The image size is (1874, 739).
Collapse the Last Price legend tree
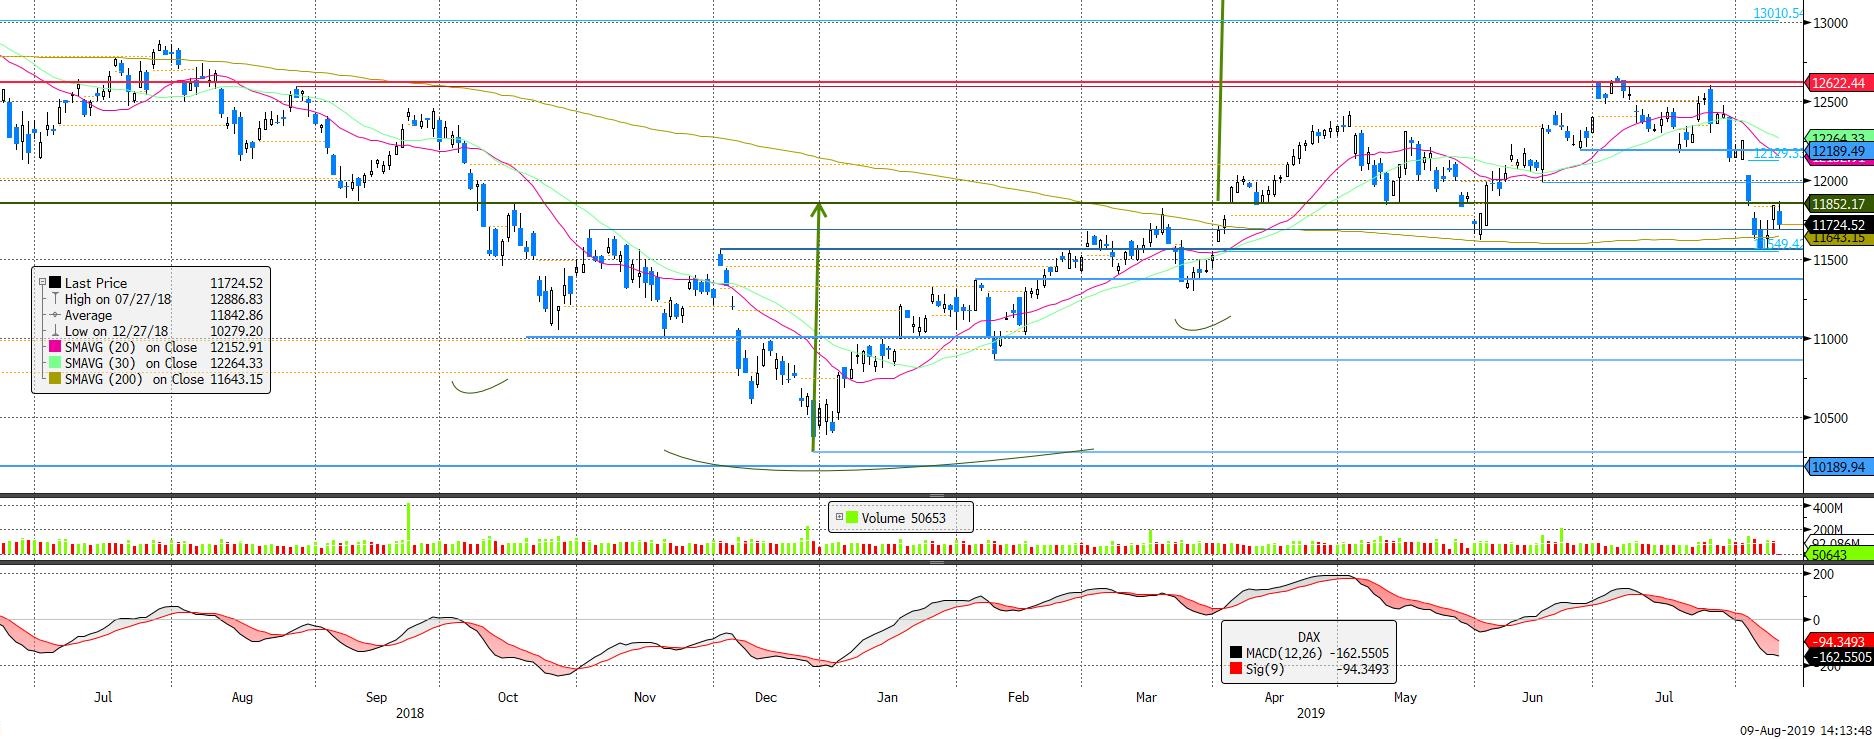click(41, 283)
